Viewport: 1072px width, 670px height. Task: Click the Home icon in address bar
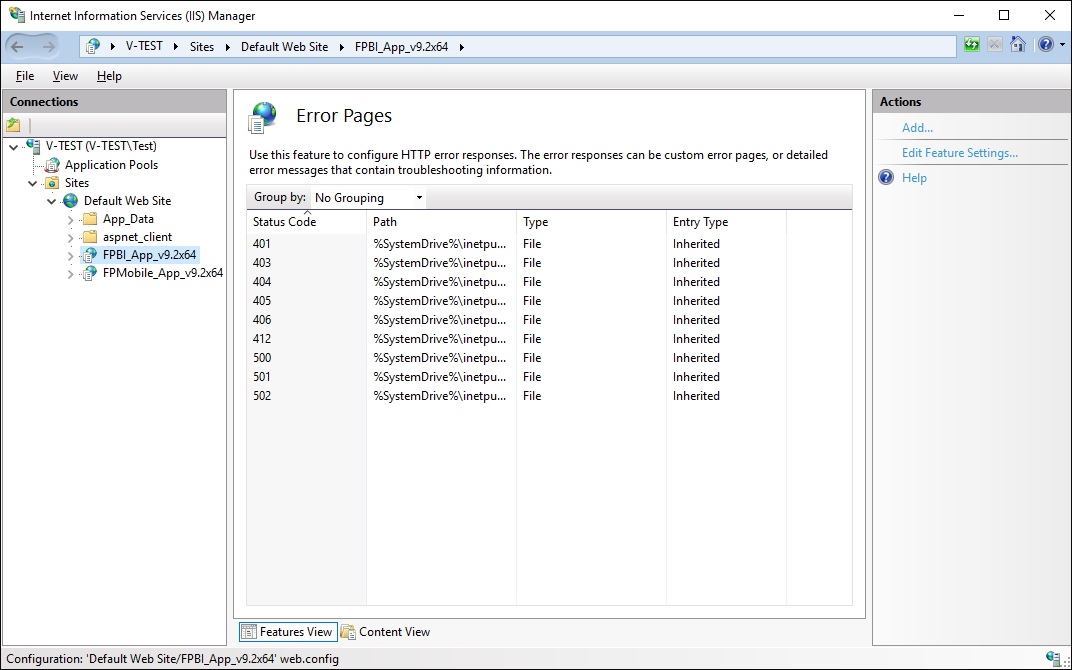pyautogui.click(x=1018, y=45)
